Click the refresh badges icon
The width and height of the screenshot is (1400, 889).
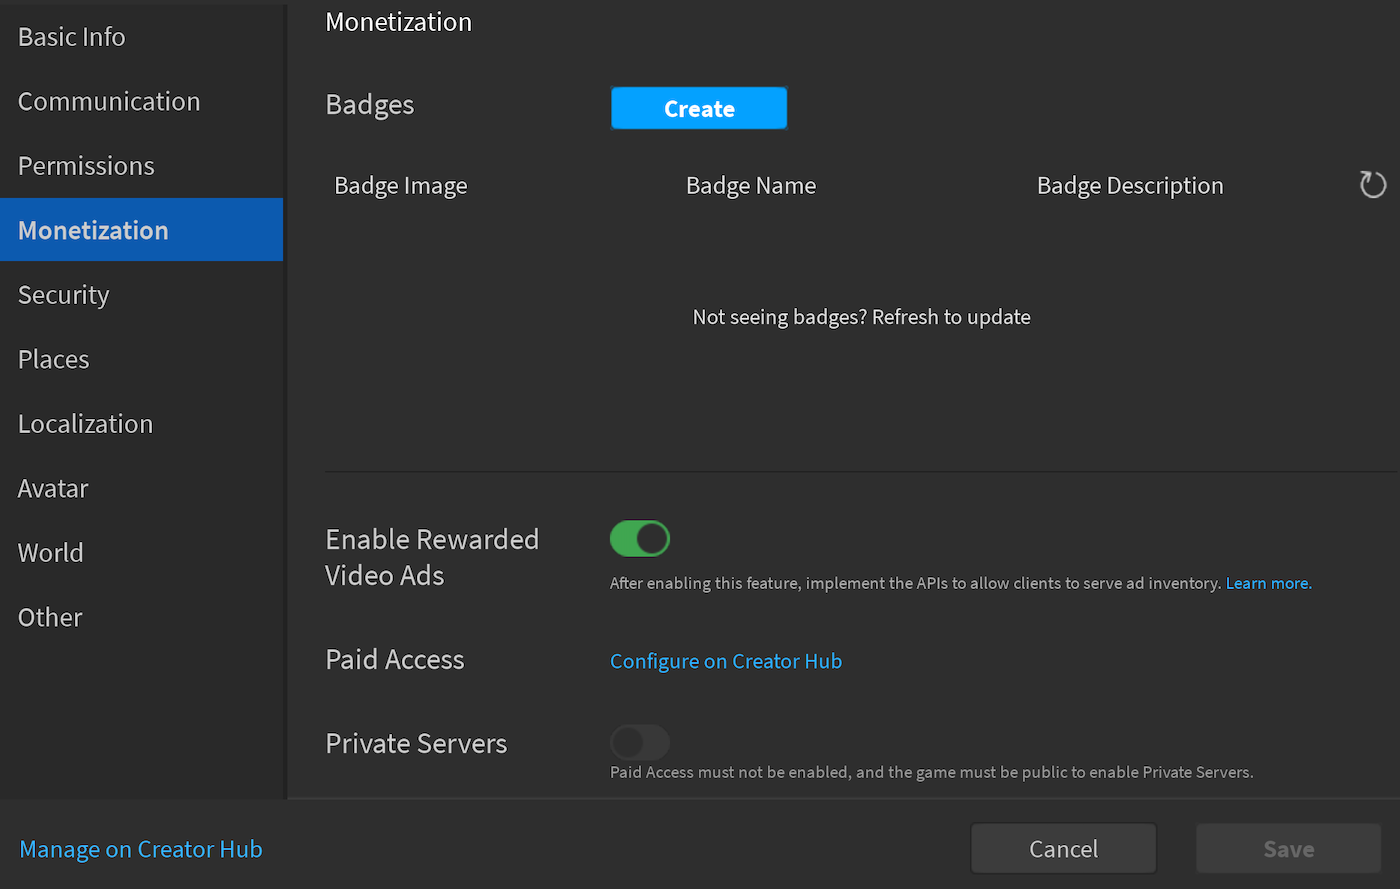1372,185
